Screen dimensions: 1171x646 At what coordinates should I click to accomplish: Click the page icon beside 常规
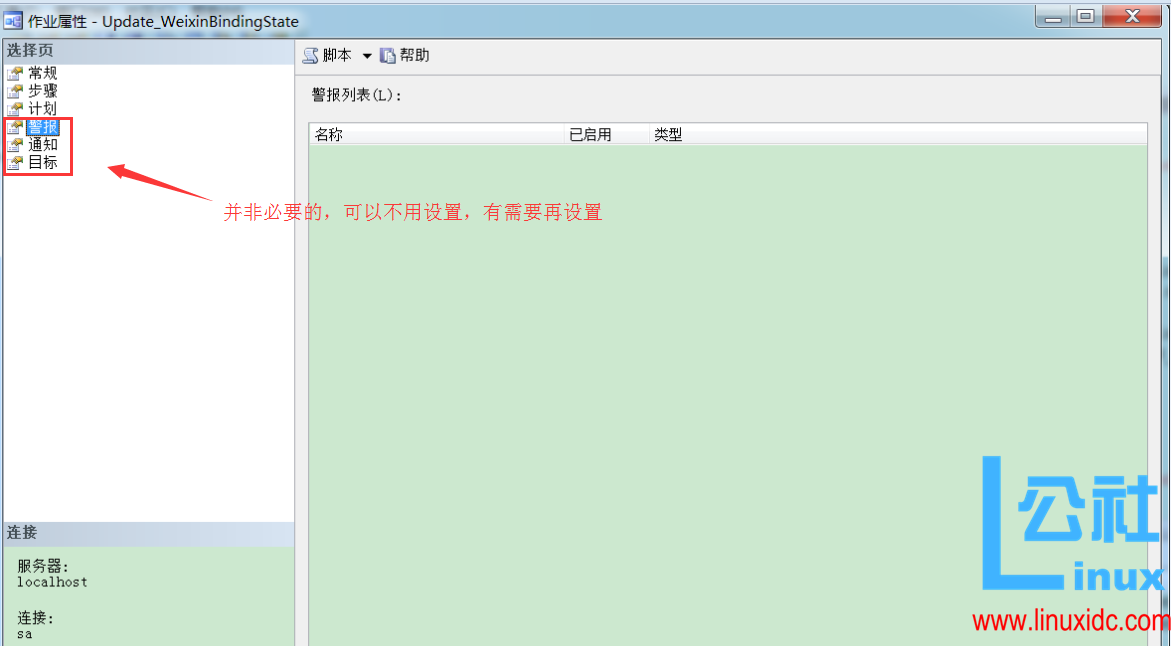[x=16, y=72]
